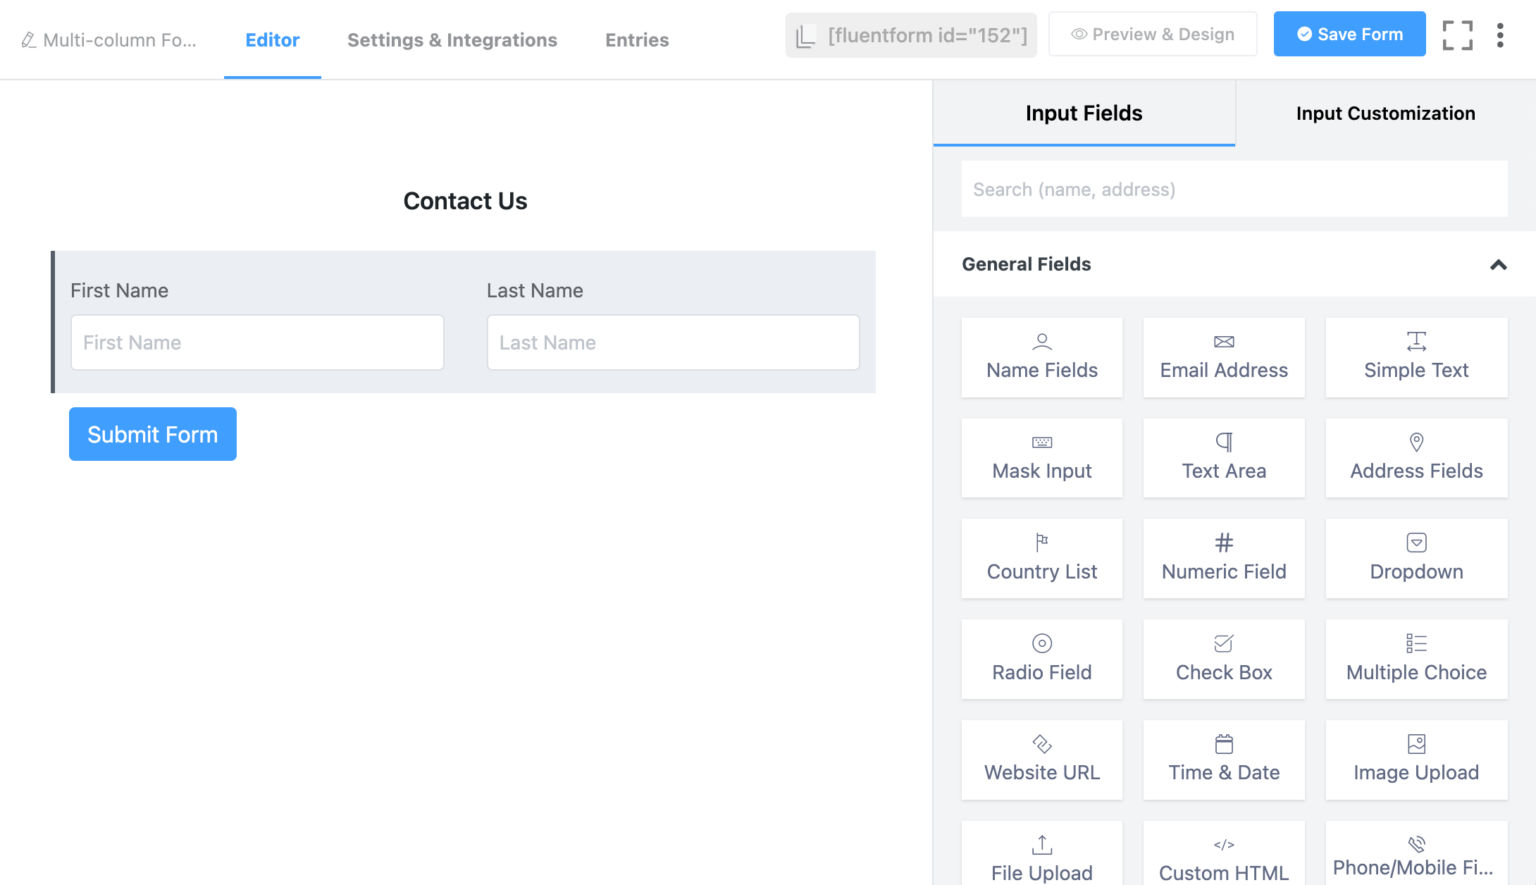Add a Country List field
This screenshot has height=885, width=1536.
click(x=1041, y=558)
